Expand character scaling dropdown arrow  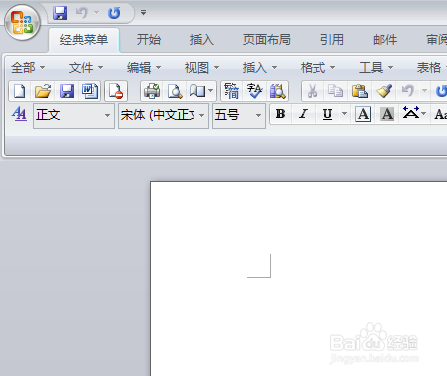pyautogui.click(x=423, y=114)
